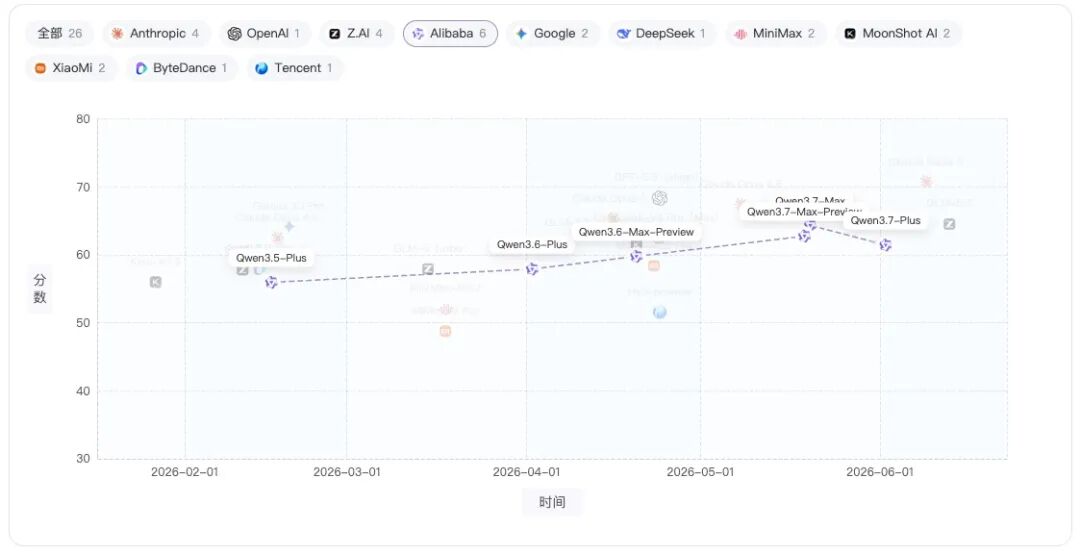The image size is (1080, 554).
Task: Toggle the Z.AI 4 filter
Action: 356,33
